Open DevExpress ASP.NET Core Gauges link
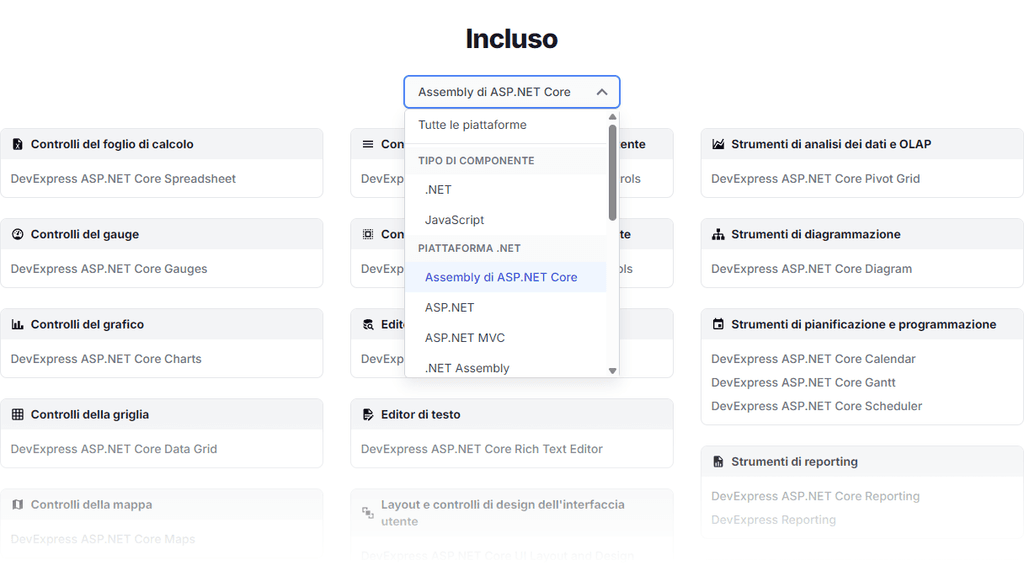1024x566 pixels. click(x=108, y=269)
